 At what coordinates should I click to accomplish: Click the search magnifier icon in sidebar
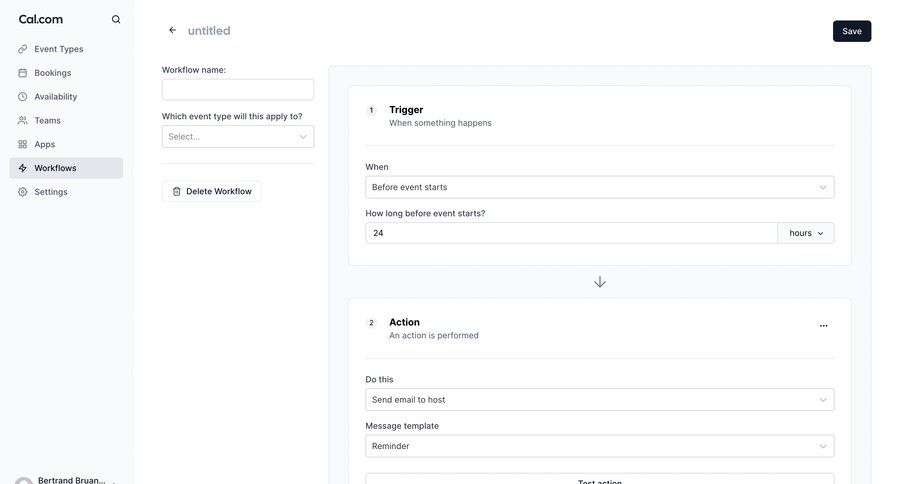pos(116,19)
